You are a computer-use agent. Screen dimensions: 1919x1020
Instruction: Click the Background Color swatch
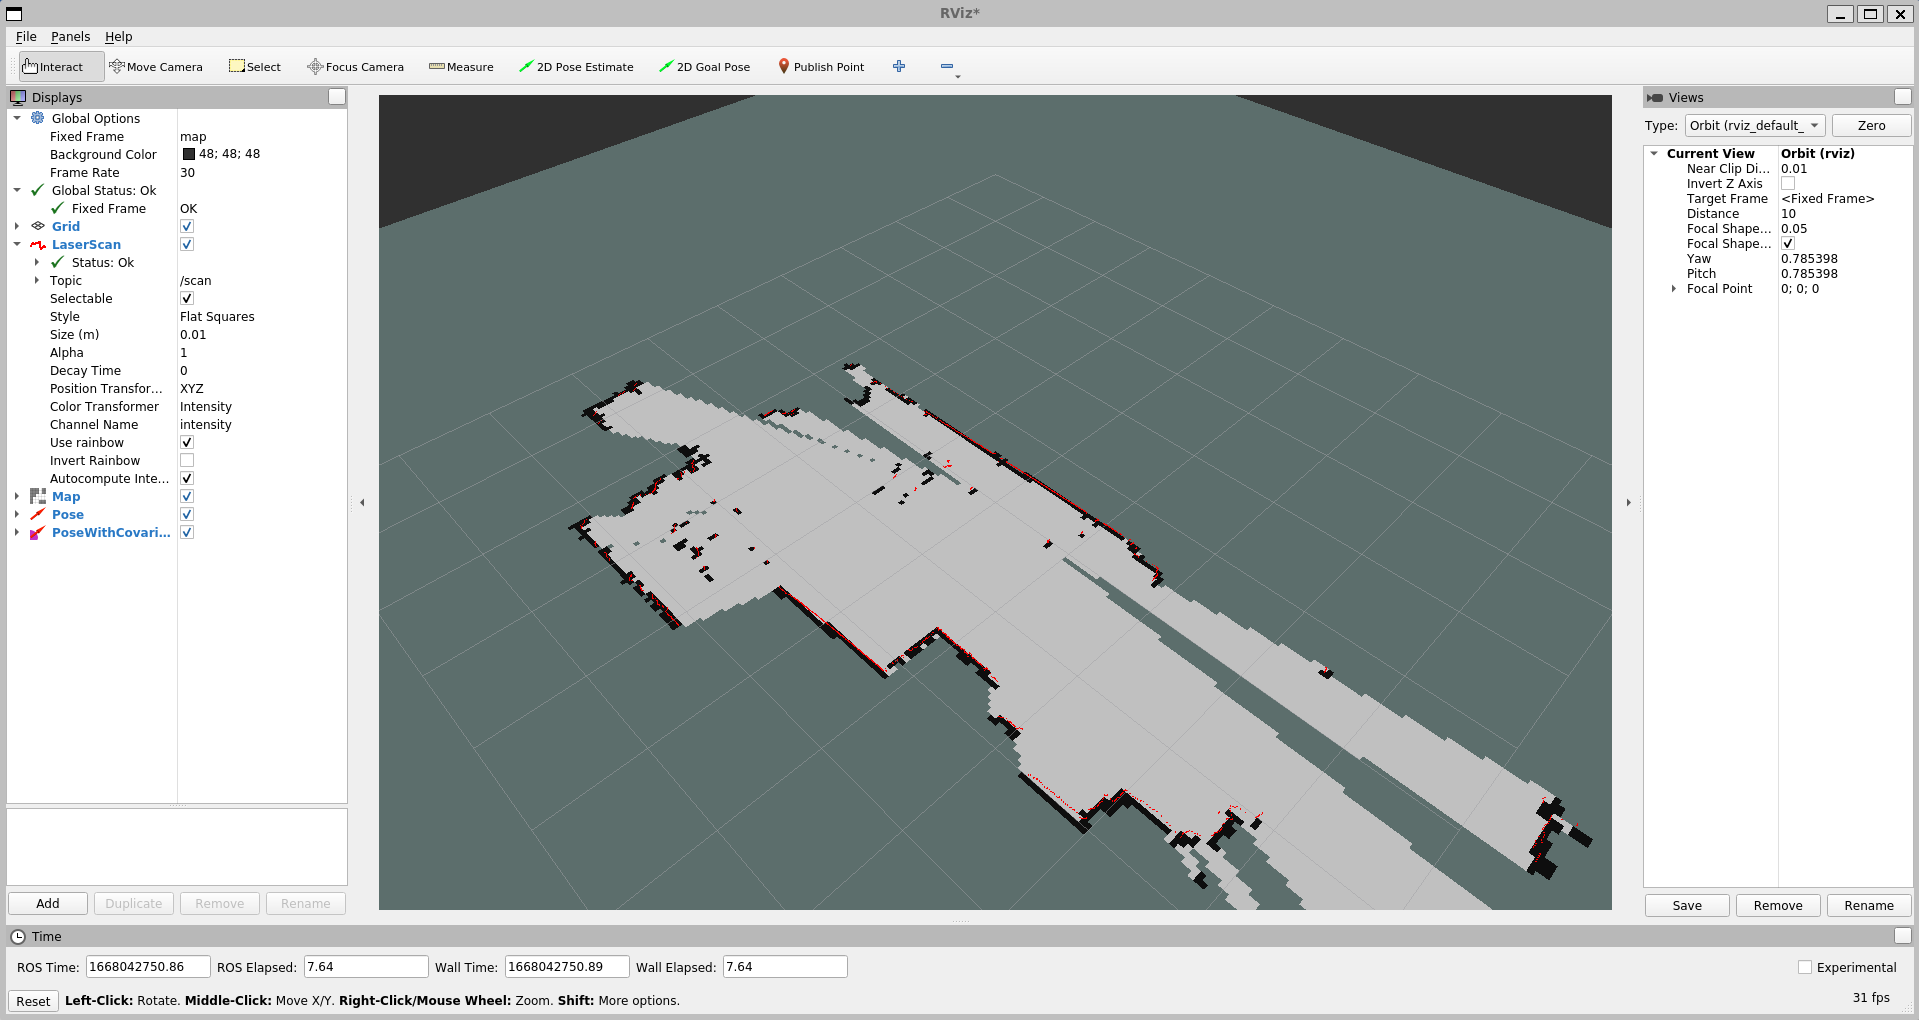point(189,154)
